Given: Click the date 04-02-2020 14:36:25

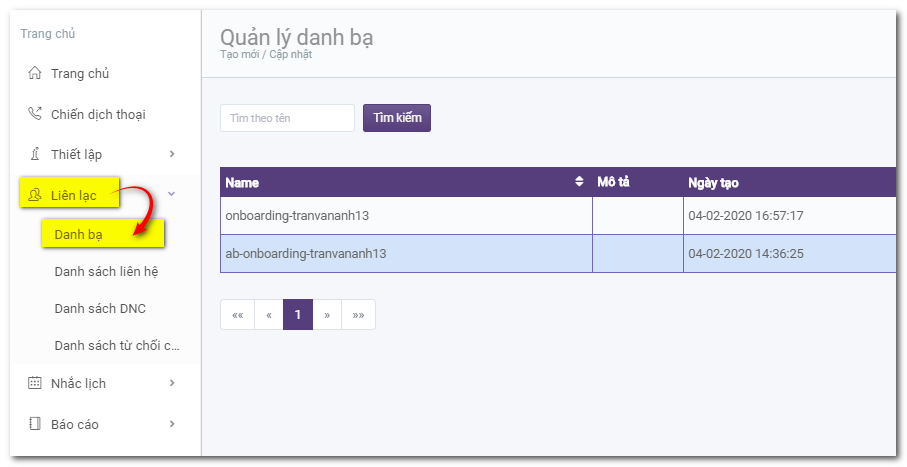Looking at the screenshot, I should click(x=746, y=253).
